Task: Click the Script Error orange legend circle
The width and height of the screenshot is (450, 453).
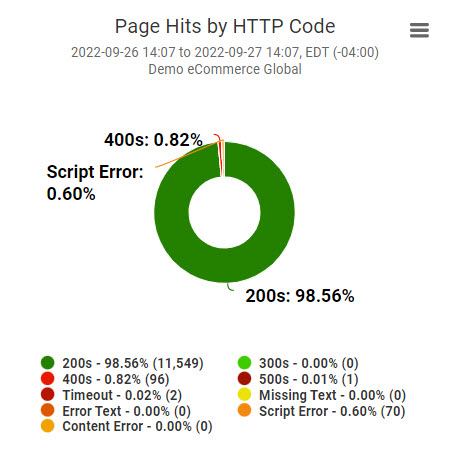Action: 244,410
